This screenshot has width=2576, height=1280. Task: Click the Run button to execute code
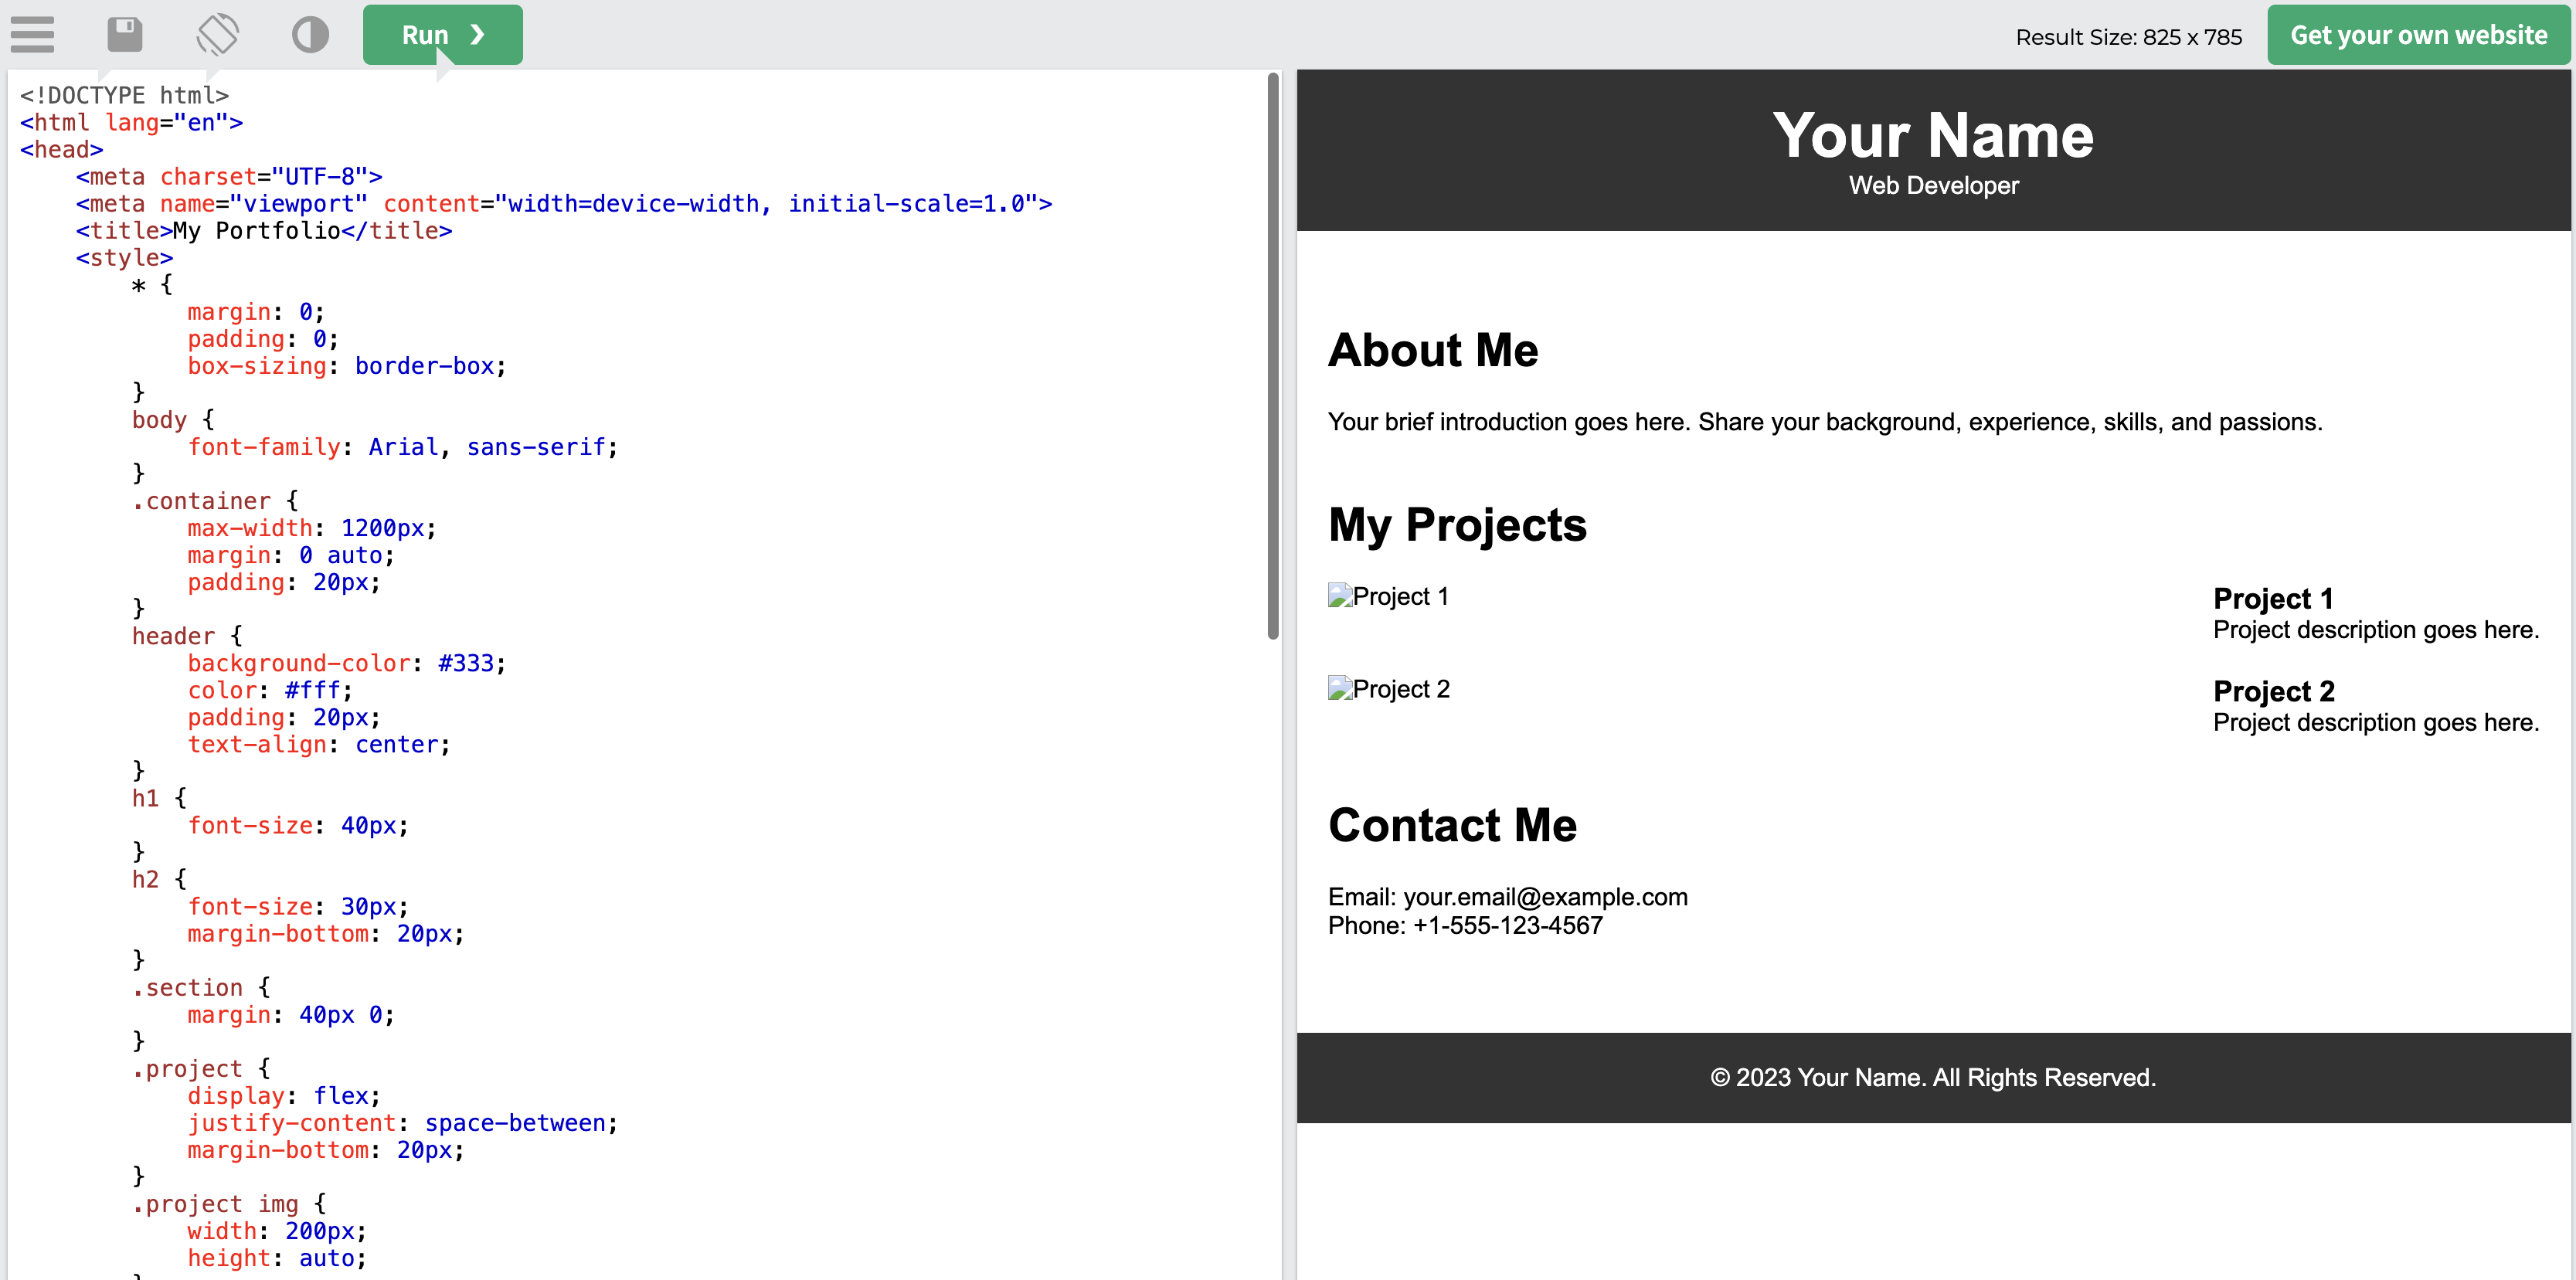[x=443, y=33]
